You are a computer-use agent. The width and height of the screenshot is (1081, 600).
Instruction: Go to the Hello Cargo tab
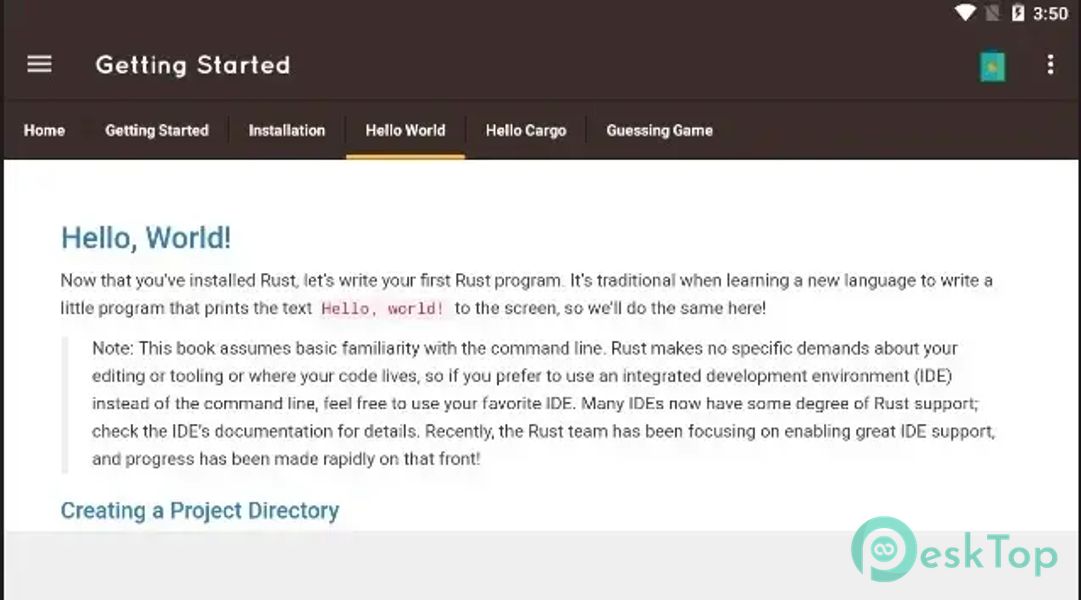tap(526, 130)
